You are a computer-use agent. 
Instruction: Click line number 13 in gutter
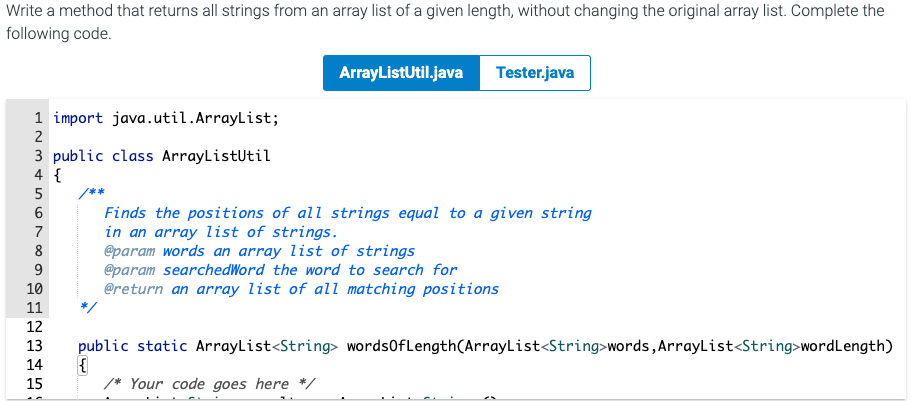35,346
